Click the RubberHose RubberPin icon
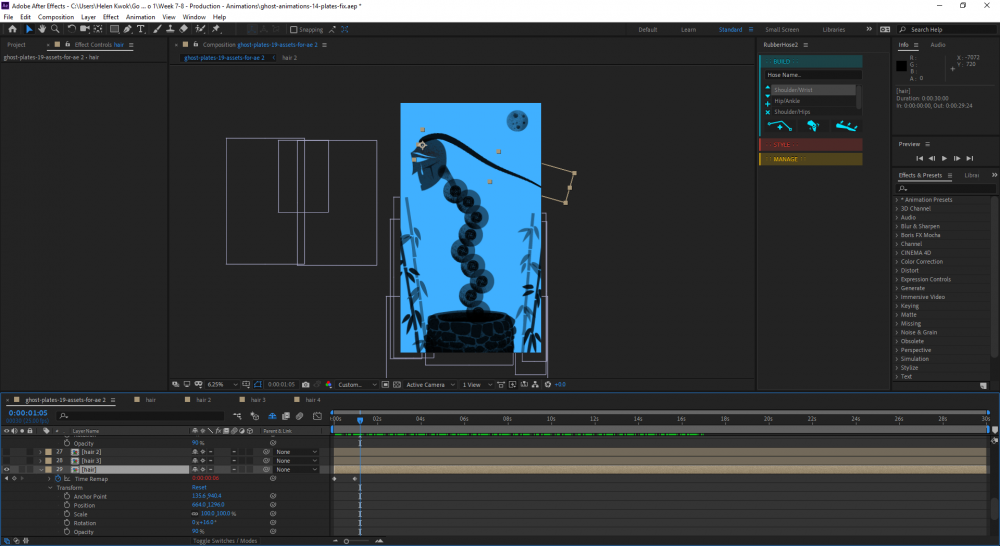The width and height of the screenshot is (1000, 546). [x=846, y=126]
